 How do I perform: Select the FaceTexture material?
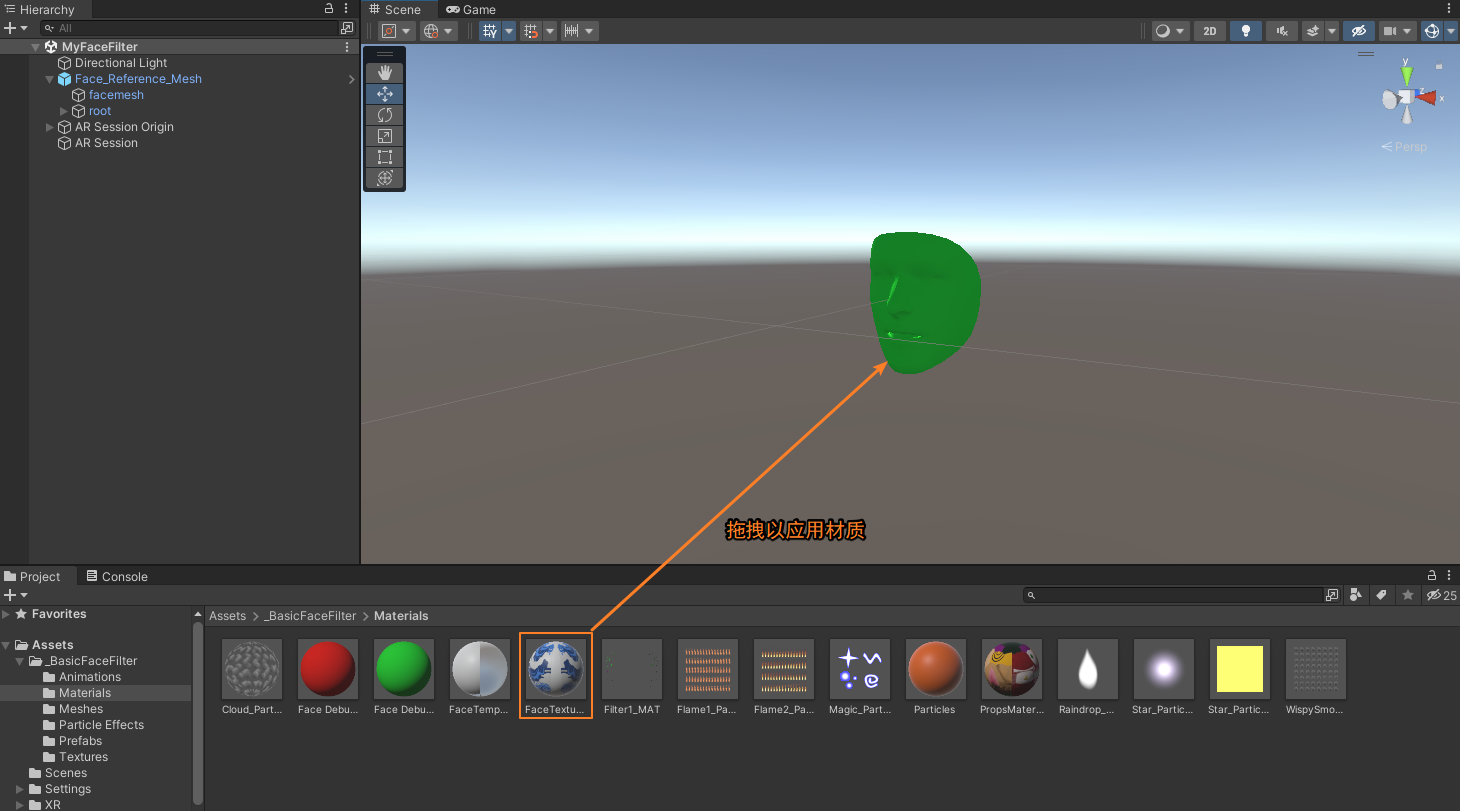556,675
